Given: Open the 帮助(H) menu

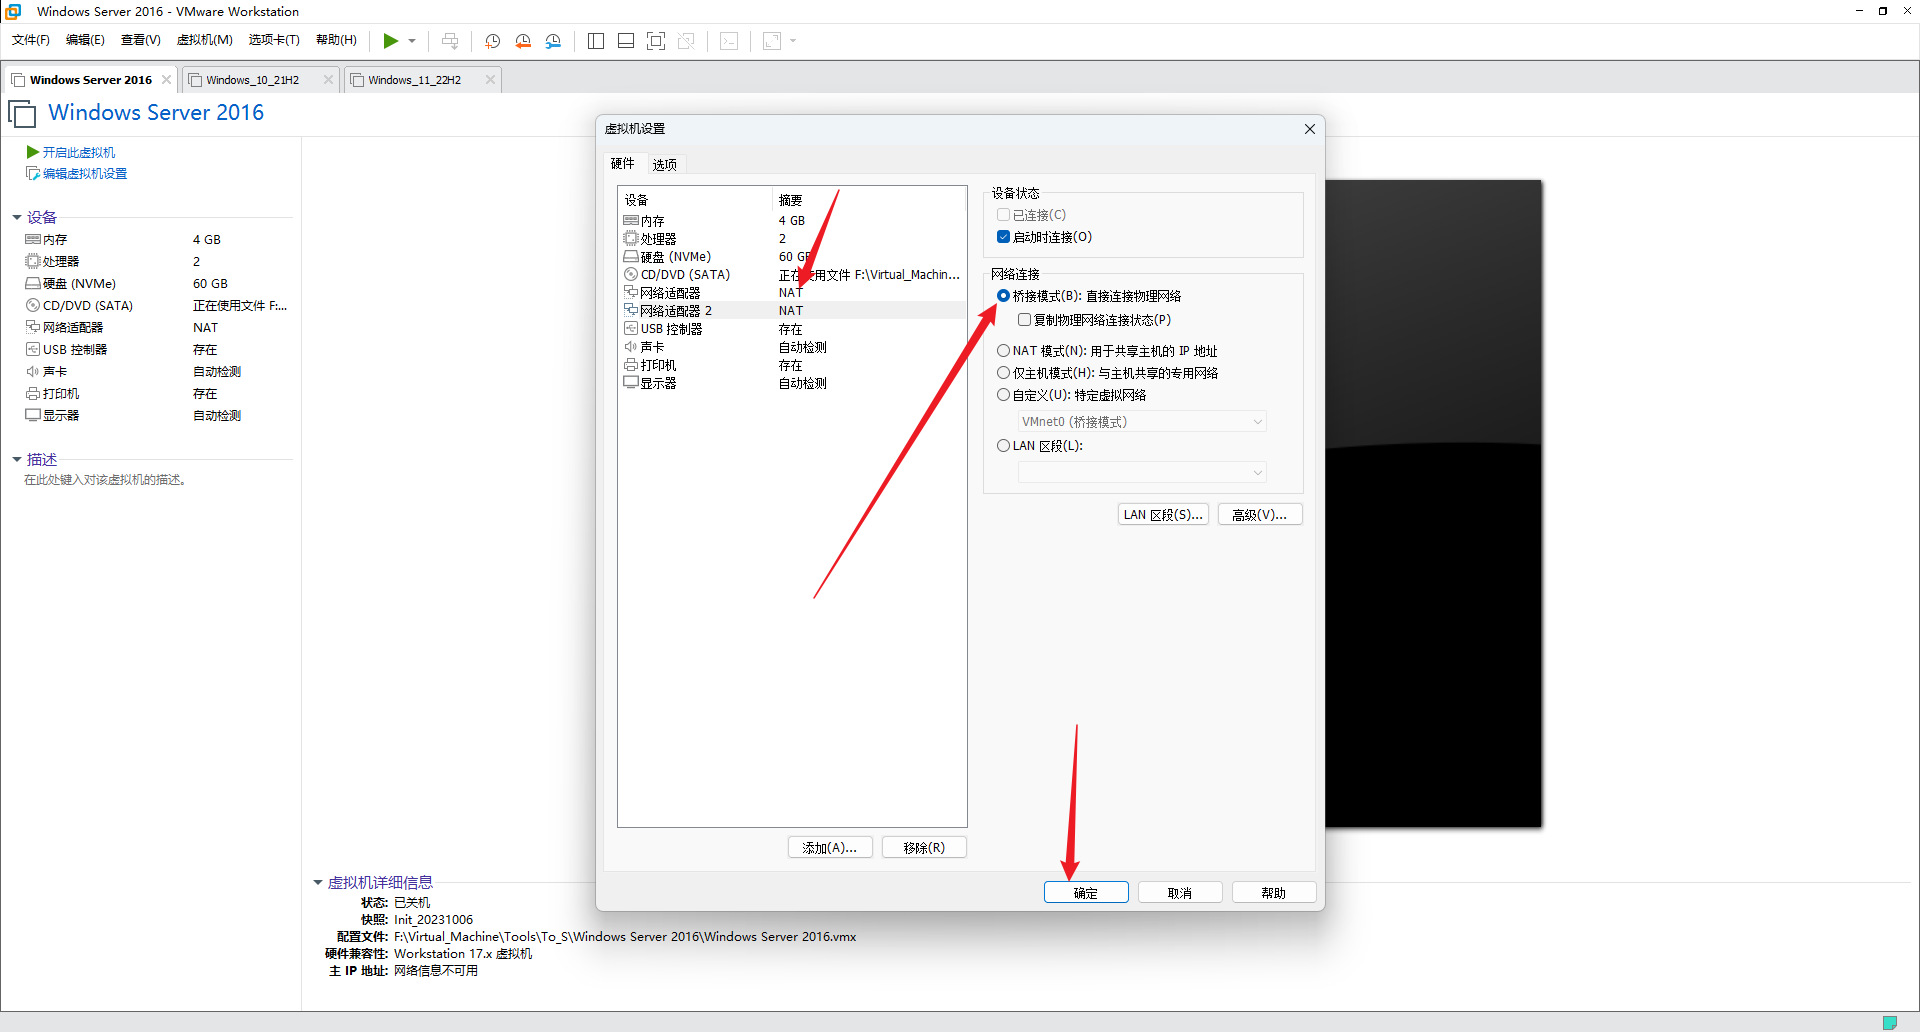Looking at the screenshot, I should tap(336, 40).
